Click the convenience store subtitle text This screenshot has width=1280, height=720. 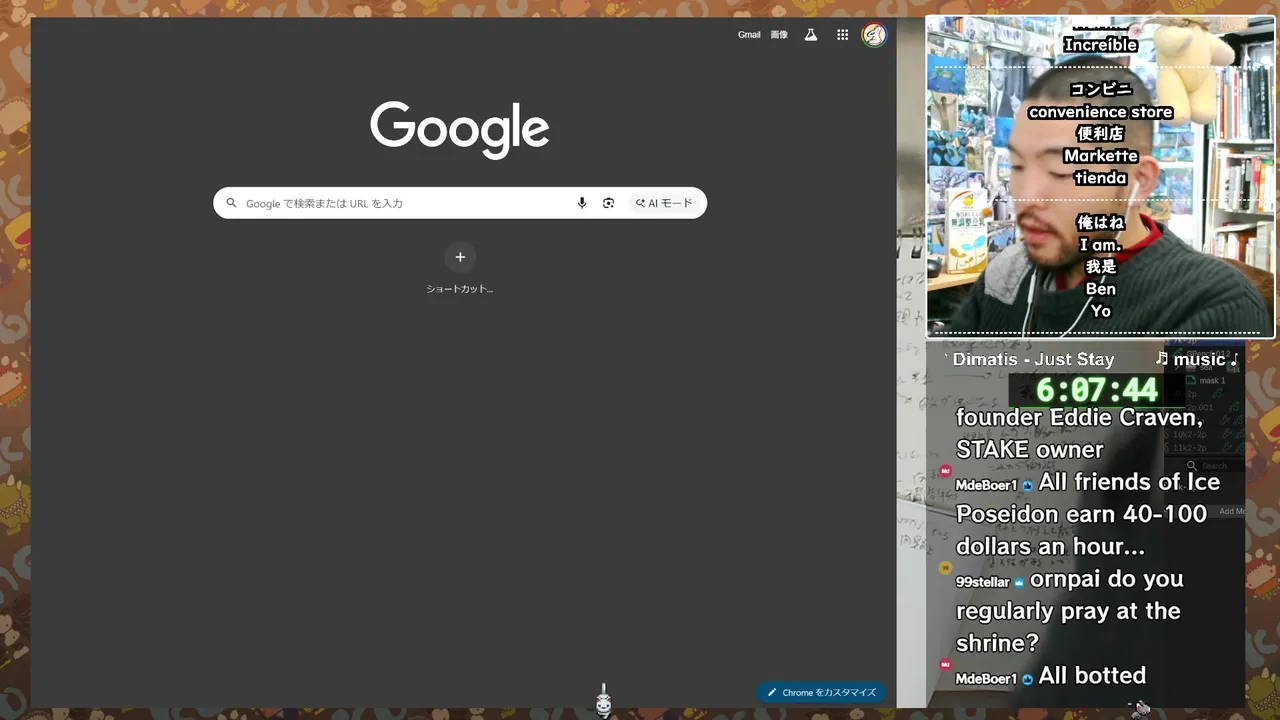point(1100,112)
